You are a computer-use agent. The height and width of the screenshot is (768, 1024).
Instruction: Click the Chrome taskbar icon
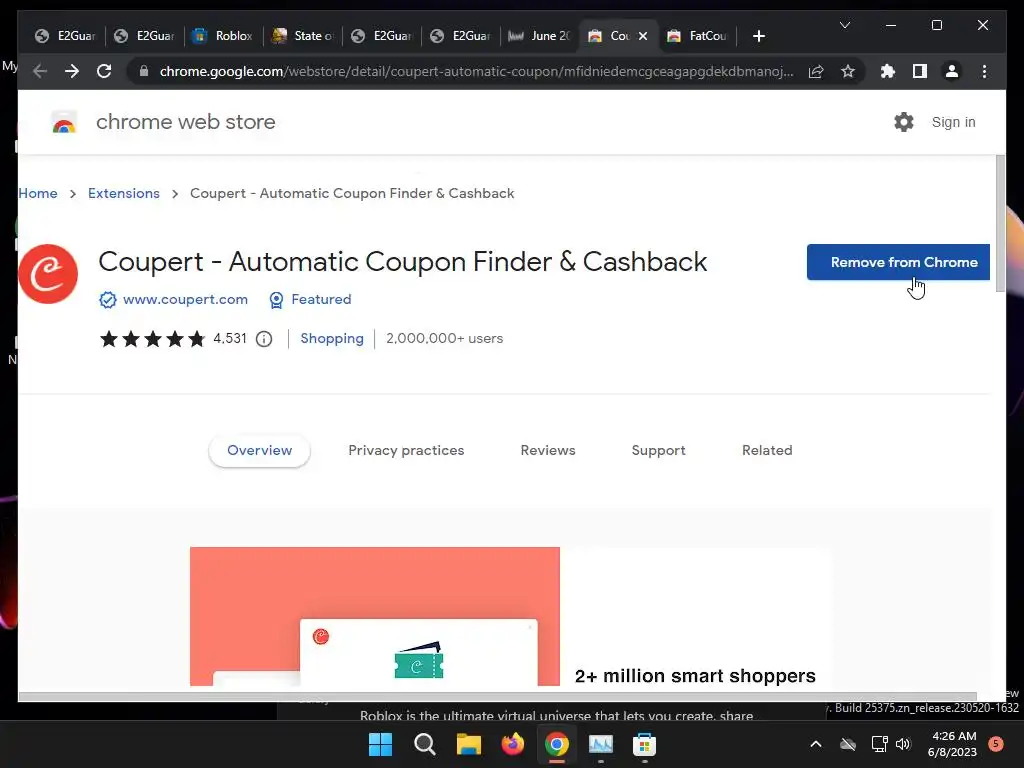point(556,744)
